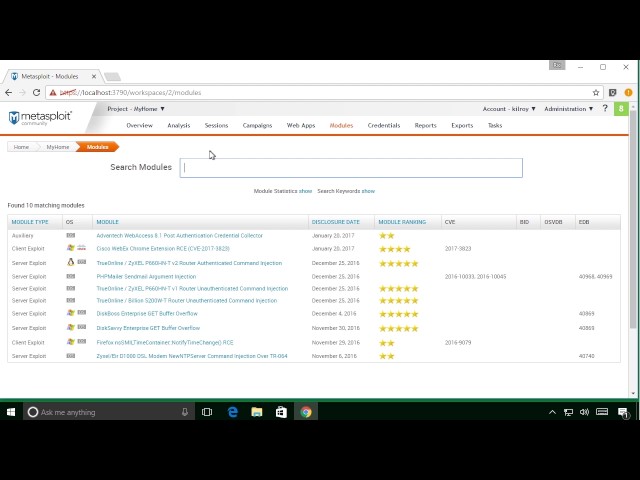The height and width of the screenshot is (480, 640).
Task: Show Module Statistics
Action: (305, 191)
